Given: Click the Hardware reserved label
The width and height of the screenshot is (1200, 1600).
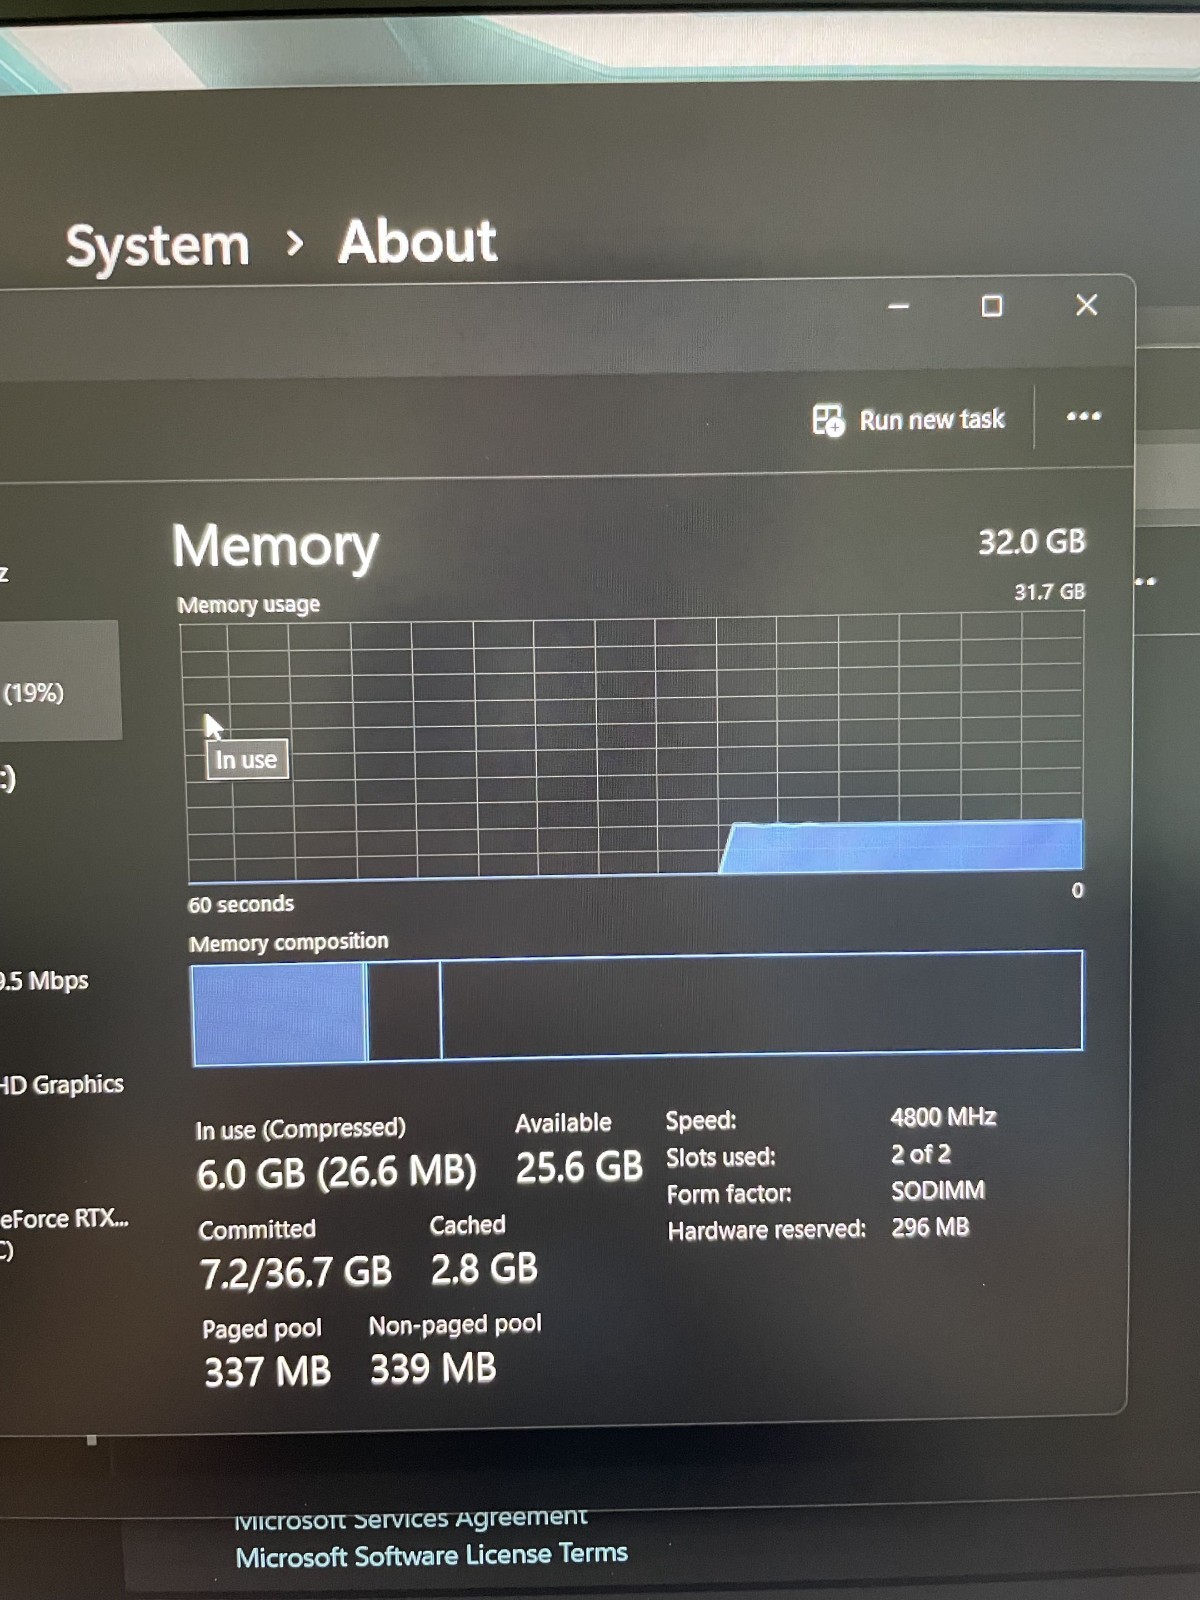Looking at the screenshot, I should click(767, 1230).
